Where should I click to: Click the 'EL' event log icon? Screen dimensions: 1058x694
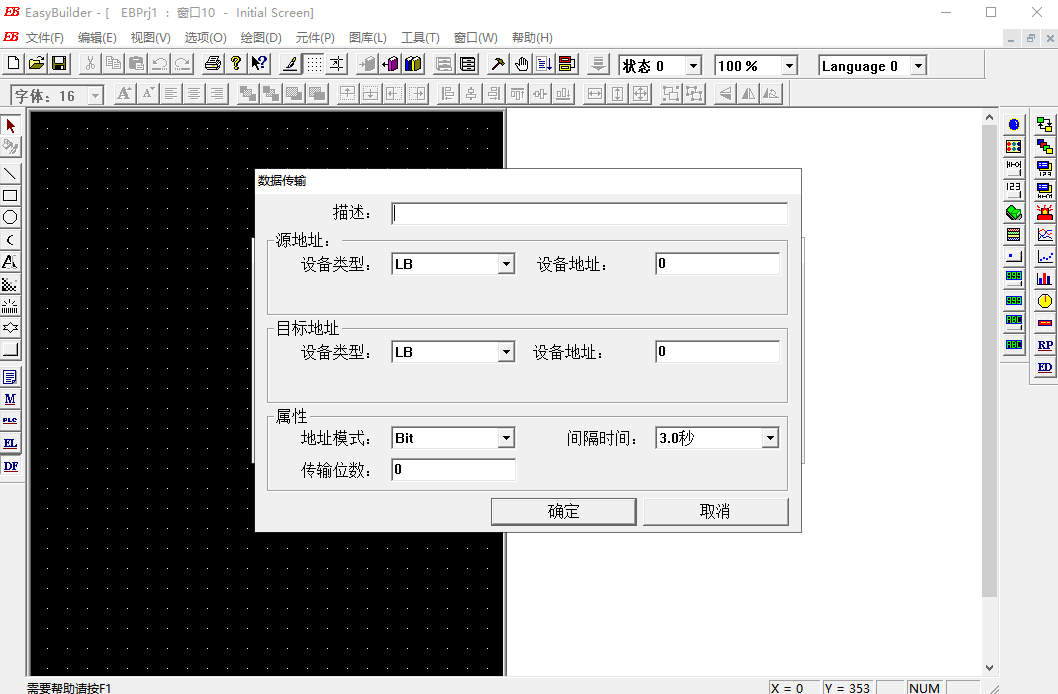coord(10,443)
